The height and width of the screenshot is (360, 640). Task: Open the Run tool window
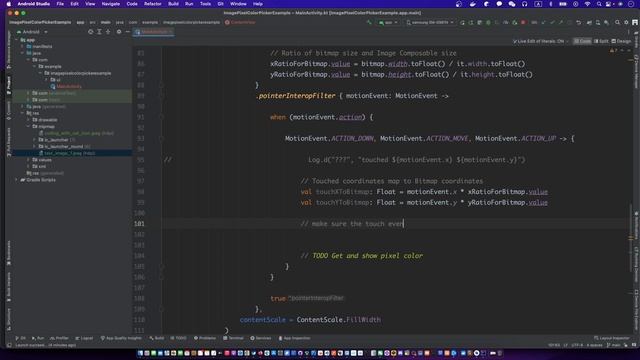pos(38,338)
